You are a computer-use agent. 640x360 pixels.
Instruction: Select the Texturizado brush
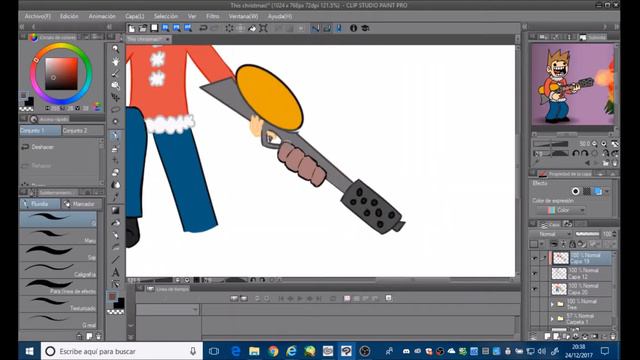coord(58,304)
